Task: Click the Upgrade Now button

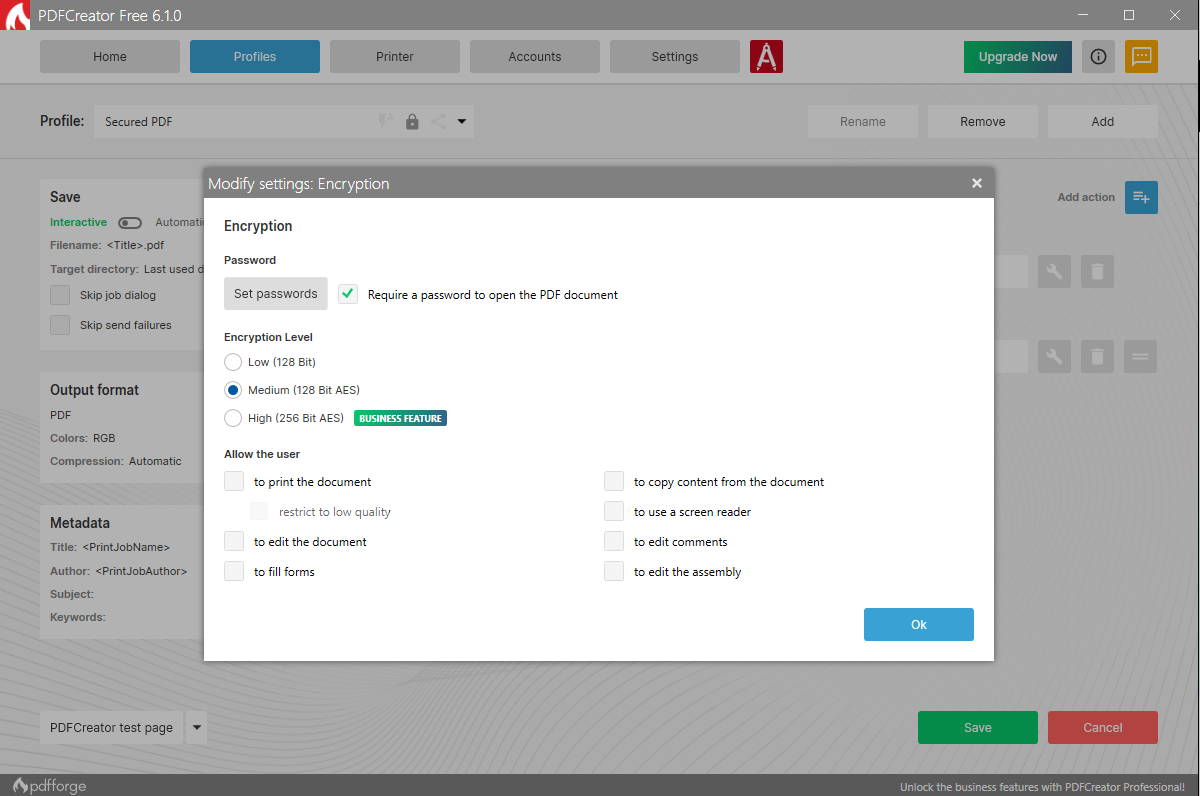Action: click(x=1018, y=57)
